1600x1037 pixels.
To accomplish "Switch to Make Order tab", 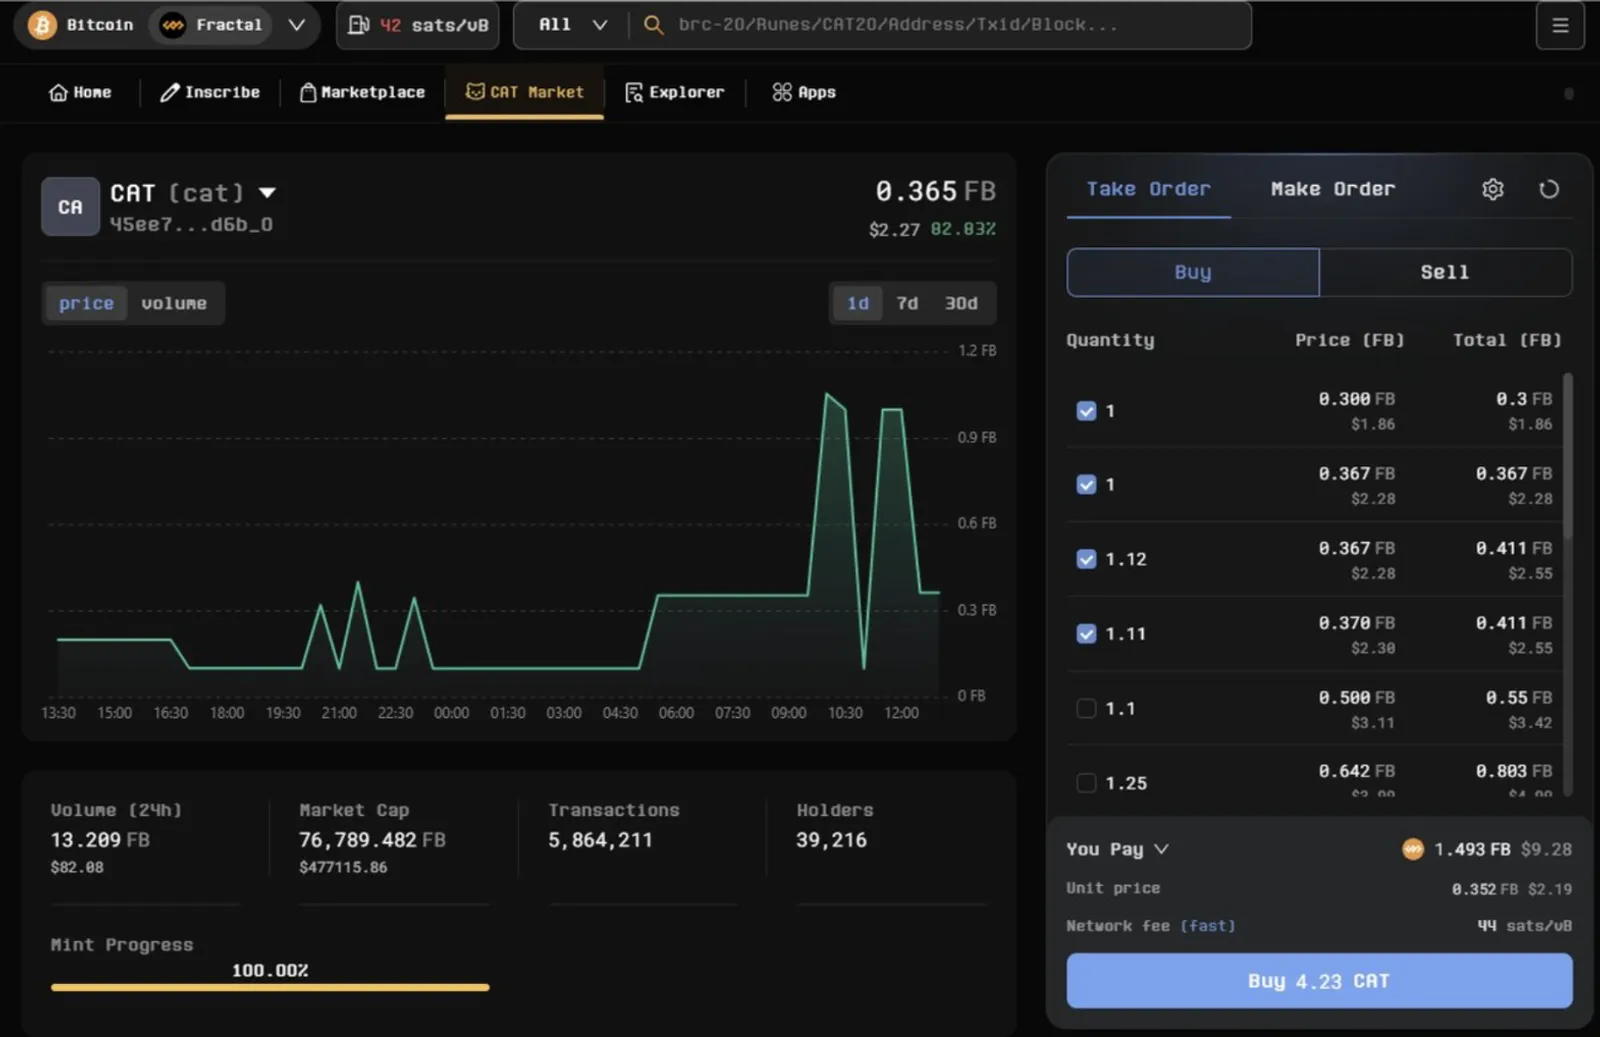I will 1333,189.
